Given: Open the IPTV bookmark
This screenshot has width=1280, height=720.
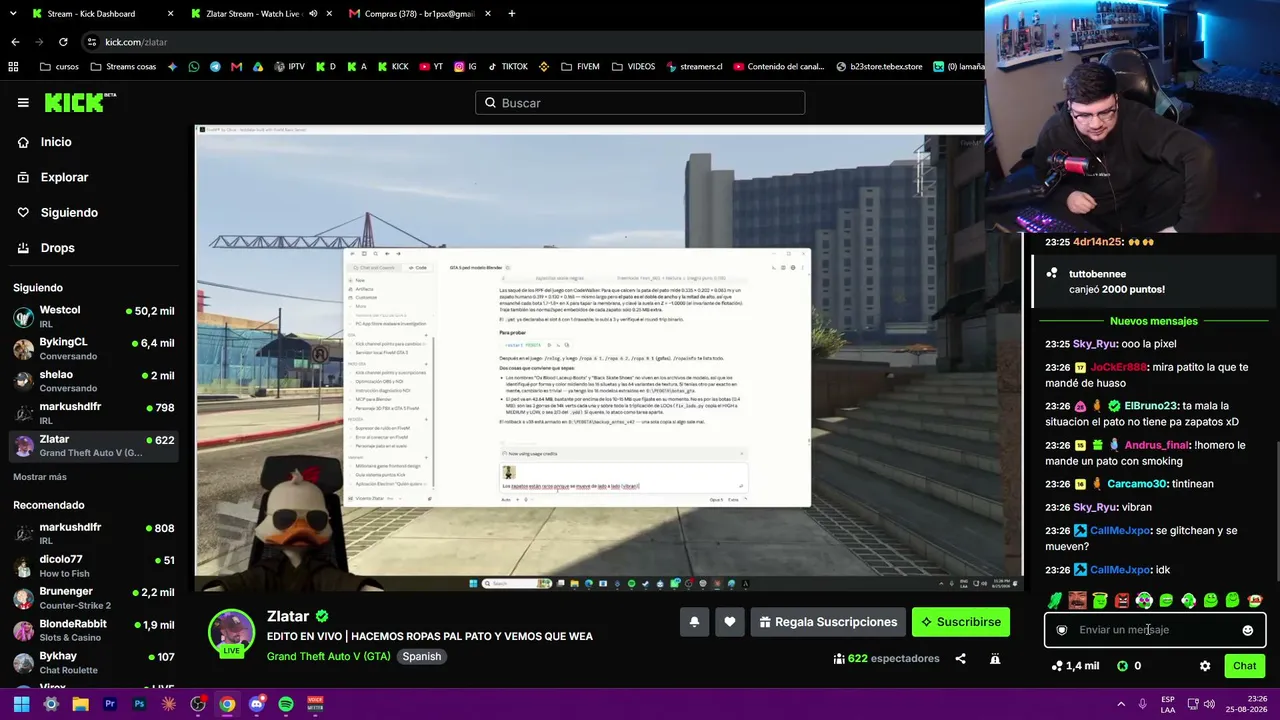Looking at the screenshot, I should (289, 67).
